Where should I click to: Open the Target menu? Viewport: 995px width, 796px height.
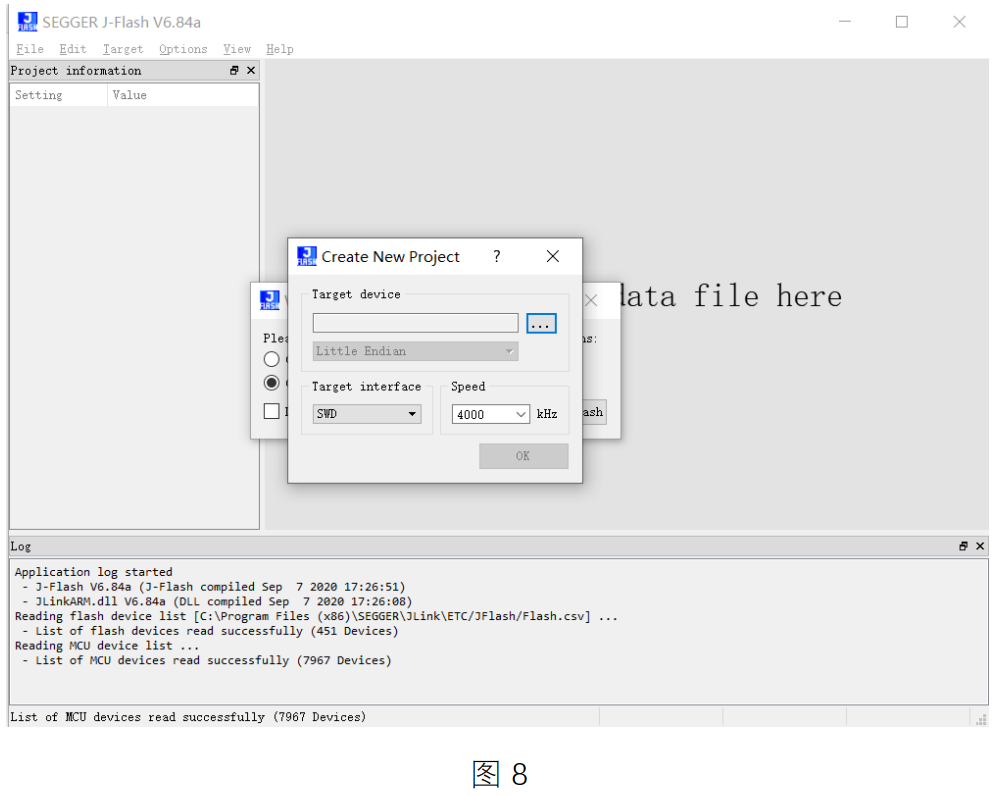pos(123,49)
